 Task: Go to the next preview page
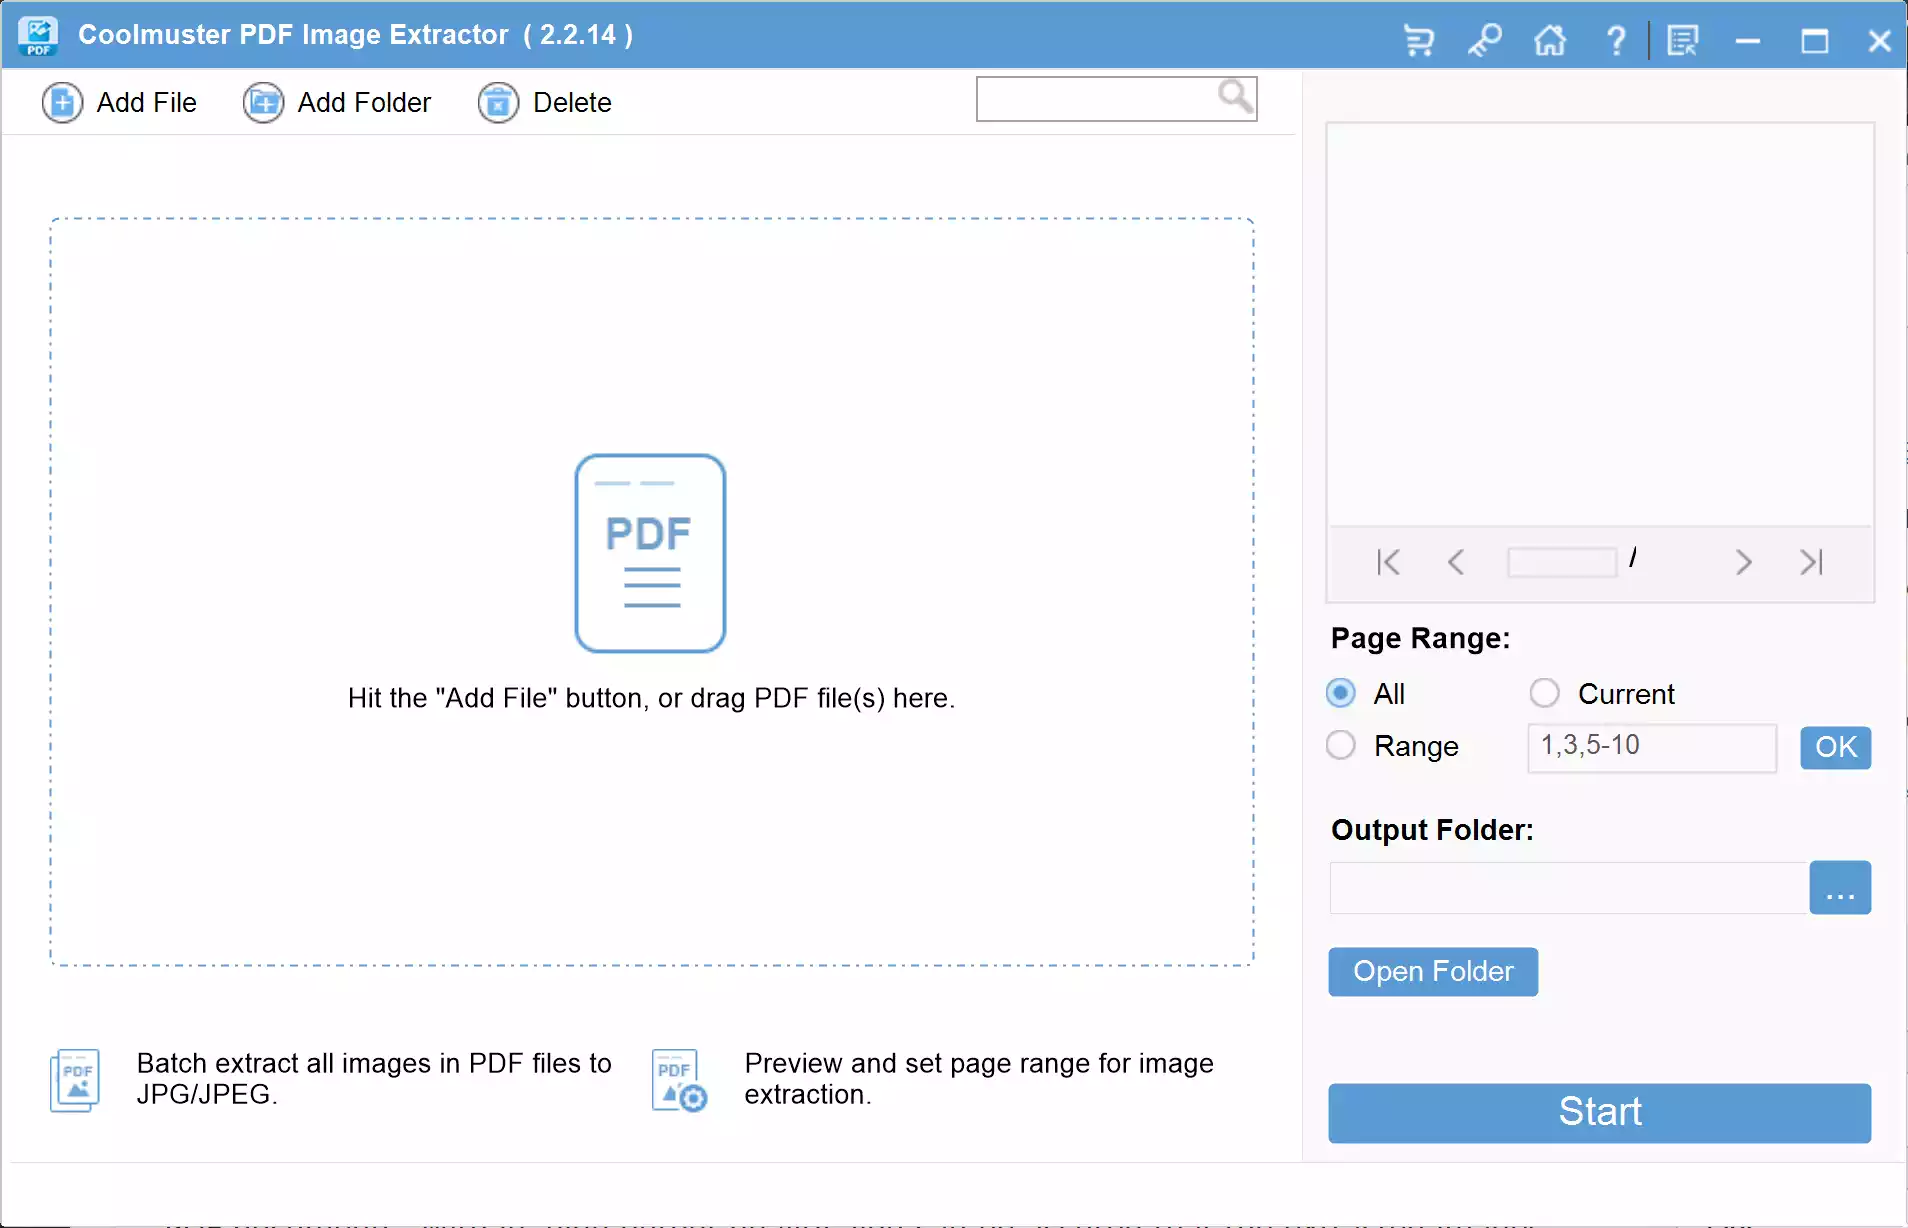[1744, 562]
